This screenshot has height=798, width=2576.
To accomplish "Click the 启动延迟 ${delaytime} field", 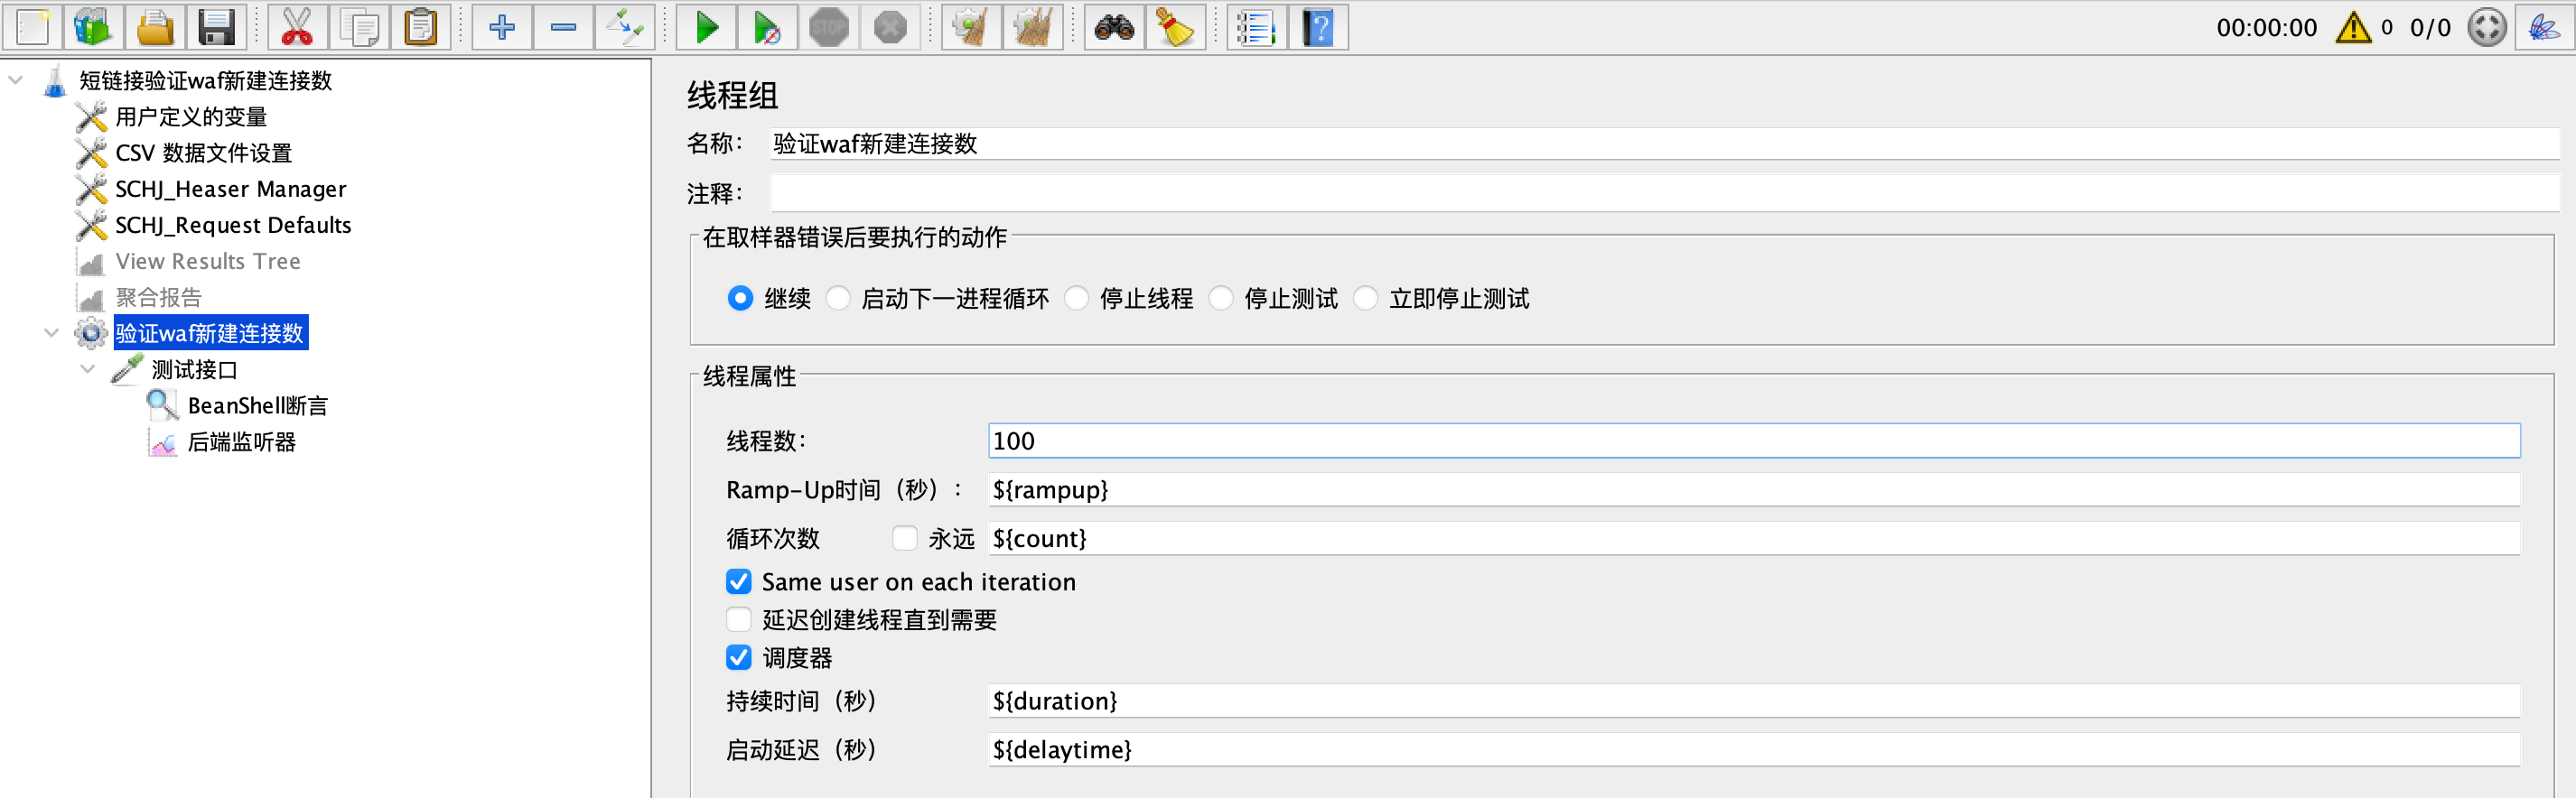I will click(x=1754, y=749).
